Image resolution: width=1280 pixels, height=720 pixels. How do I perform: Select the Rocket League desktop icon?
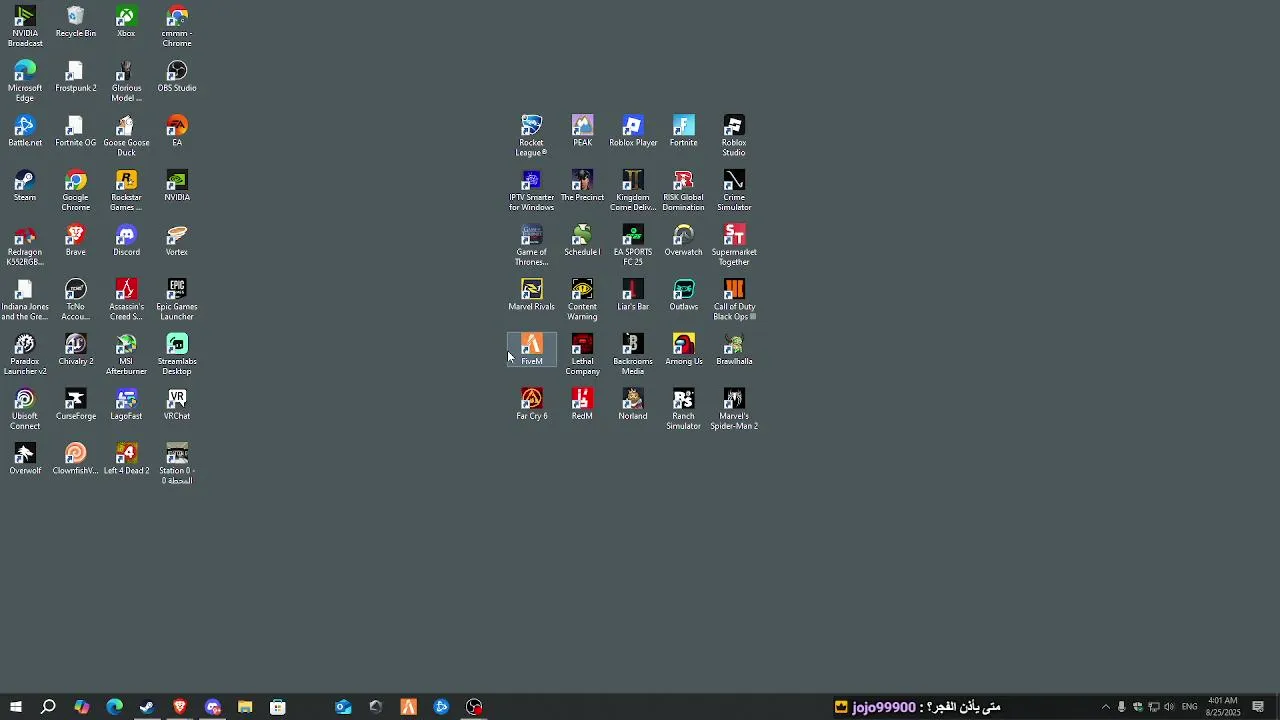531,136
